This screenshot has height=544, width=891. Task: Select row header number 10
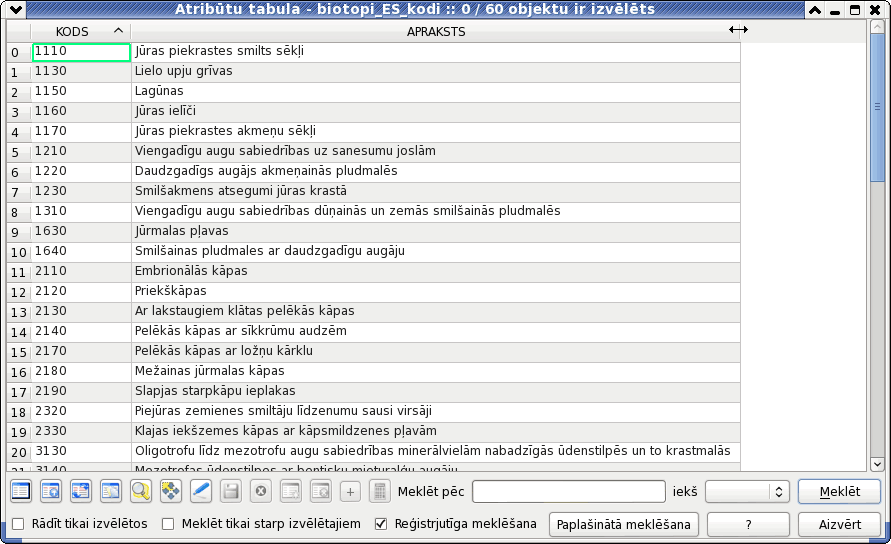pyautogui.click(x=19, y=252)
